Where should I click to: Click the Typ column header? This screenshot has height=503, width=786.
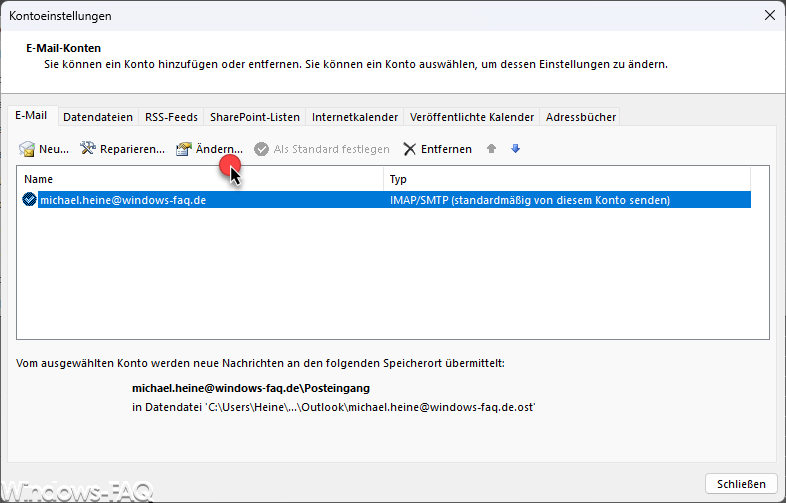point(567,179)
